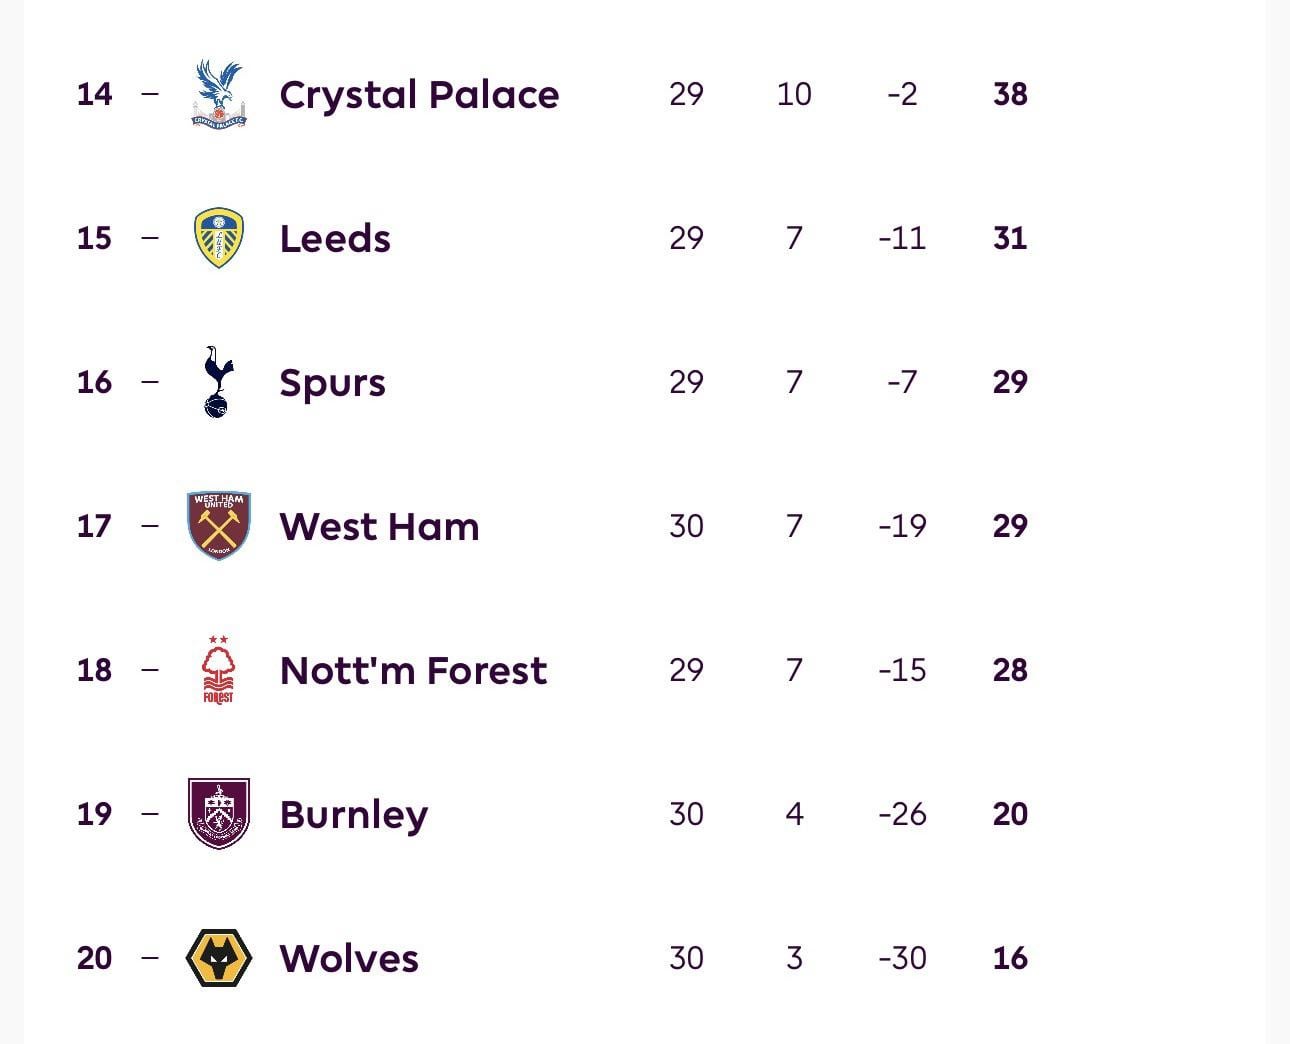The height and width of the screenshot is (1044, 1290).
Task: Open Burnley team name link
Action: [x=354, y=815]
